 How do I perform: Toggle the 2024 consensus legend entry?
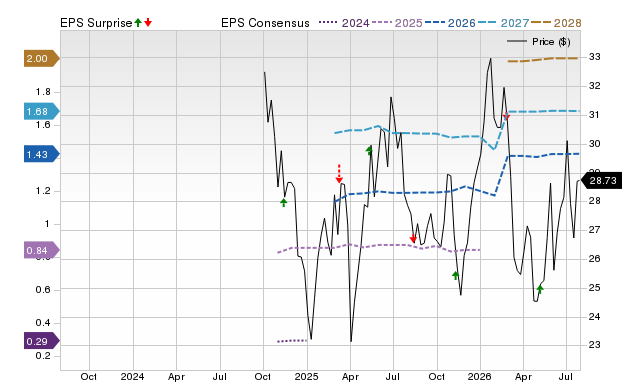coord(344,23)
